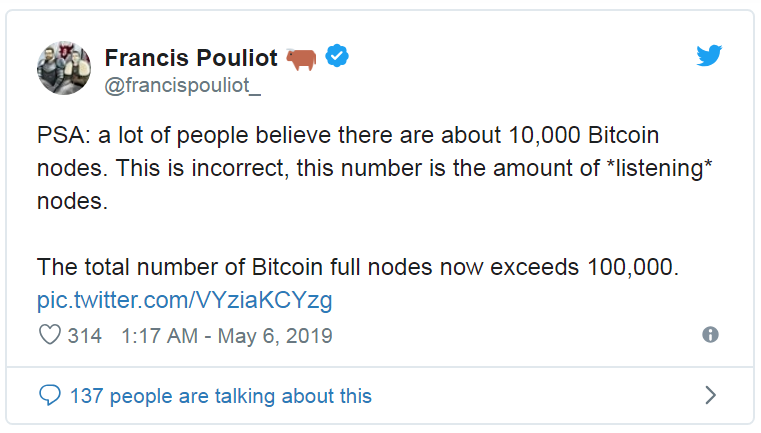Click the Francis Pouliot display name
Viewport: 761px width, 433px height.
[x=191, y=58]
